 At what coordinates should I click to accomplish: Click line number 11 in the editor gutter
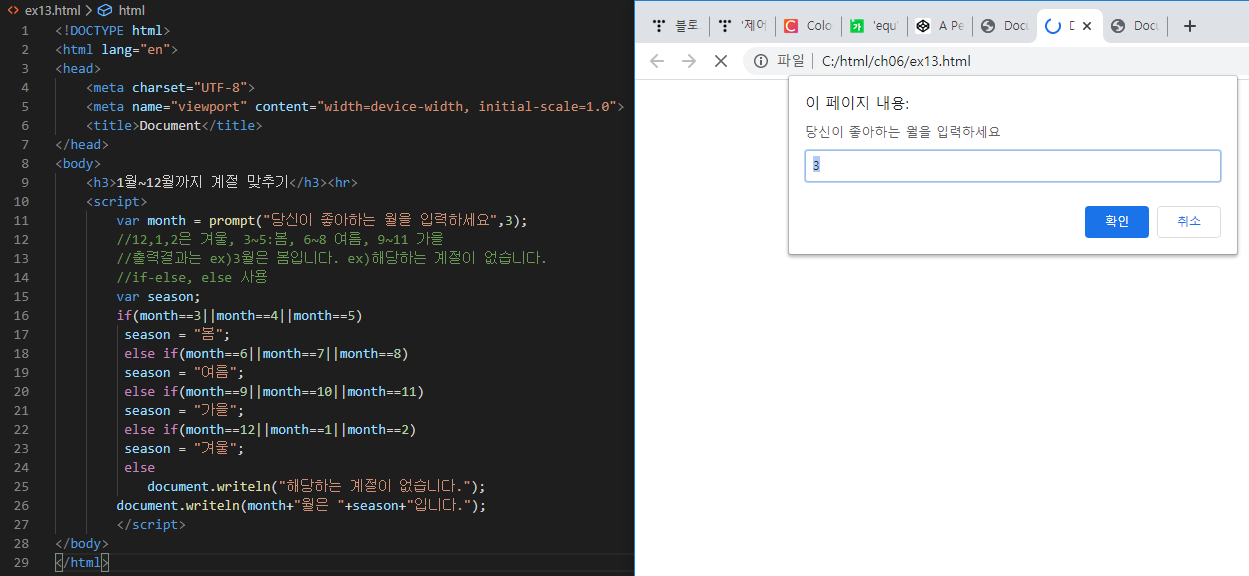[21, 220]
